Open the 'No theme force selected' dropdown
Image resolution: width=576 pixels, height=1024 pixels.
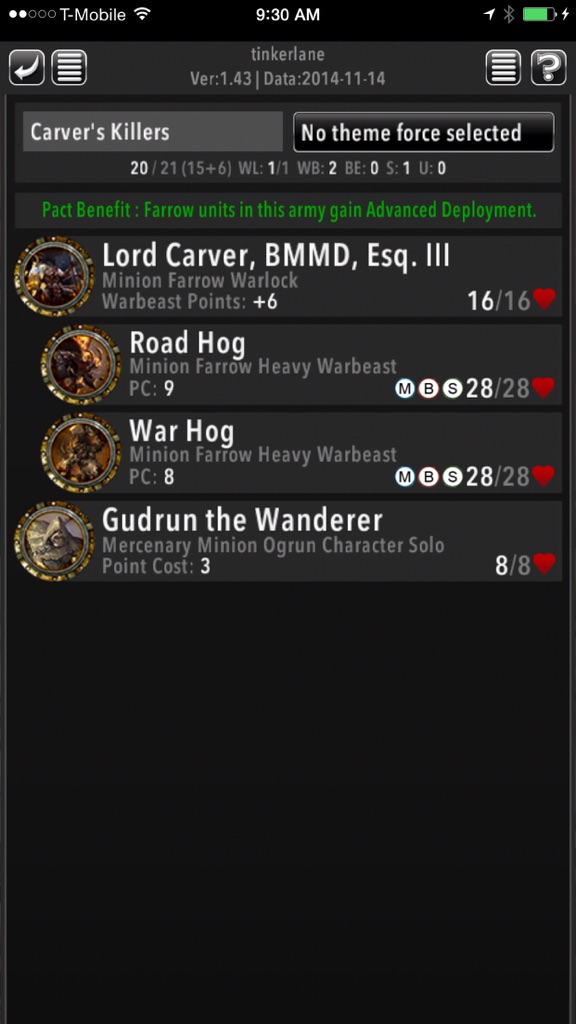pyautogui.click(x=424, y=133)
